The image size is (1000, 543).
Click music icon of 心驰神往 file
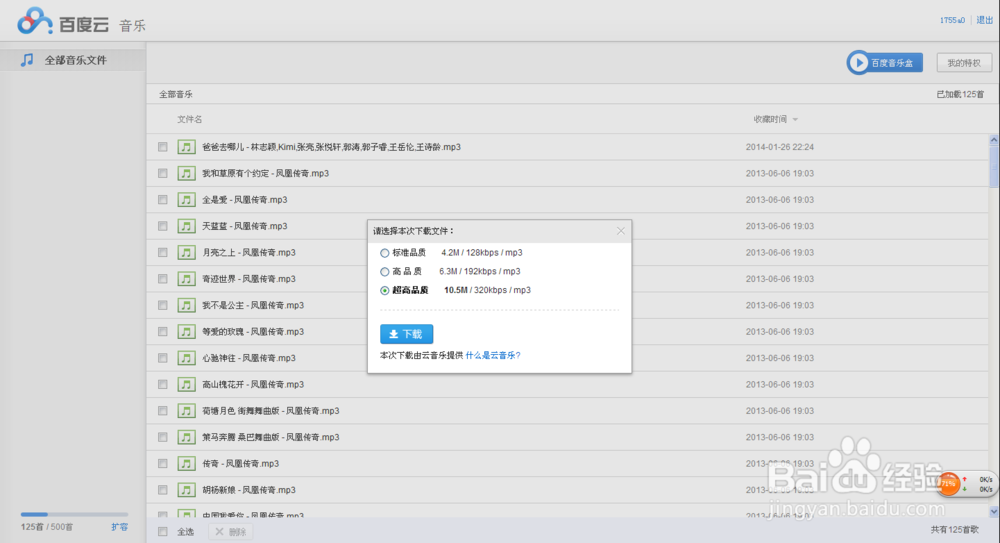pos(186,358)
